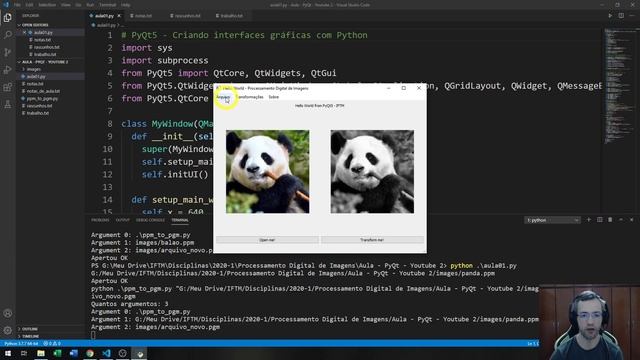Viewport: 640px width, 360px height.
Task: Split the editor with split icon
Action: point(621,16)
